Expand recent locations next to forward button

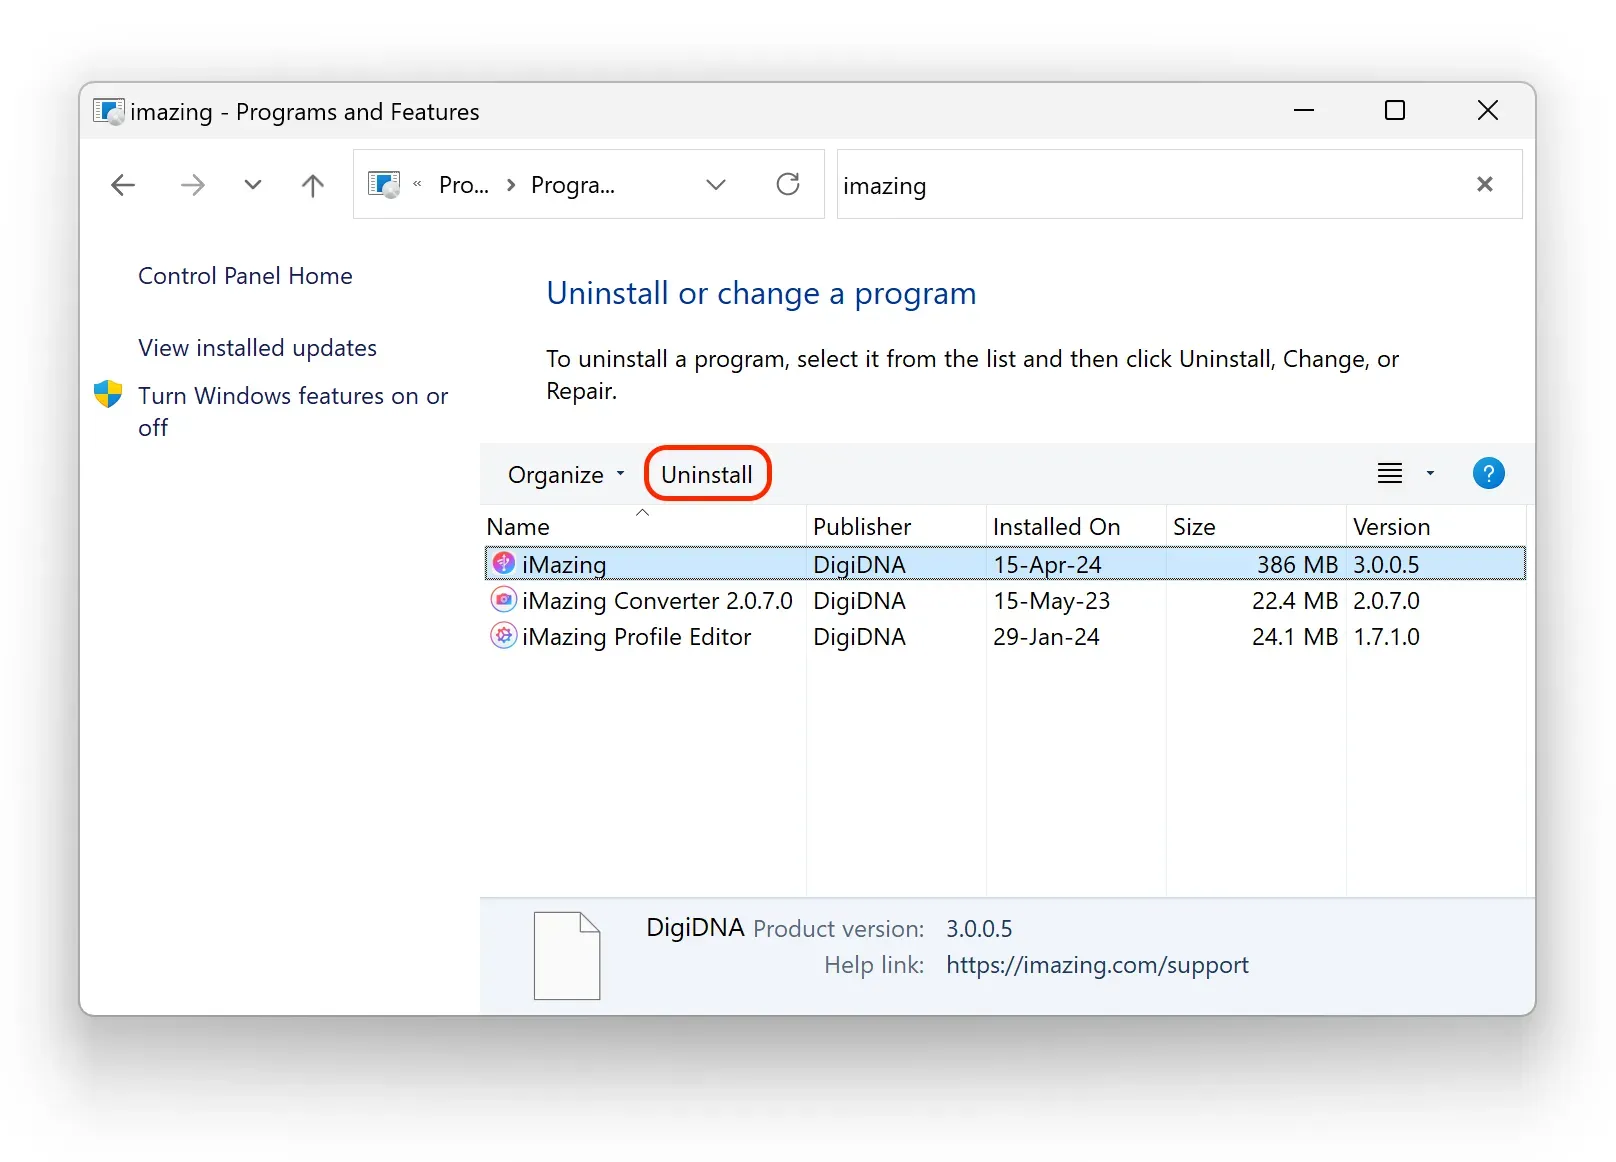(x=252, y=184)
